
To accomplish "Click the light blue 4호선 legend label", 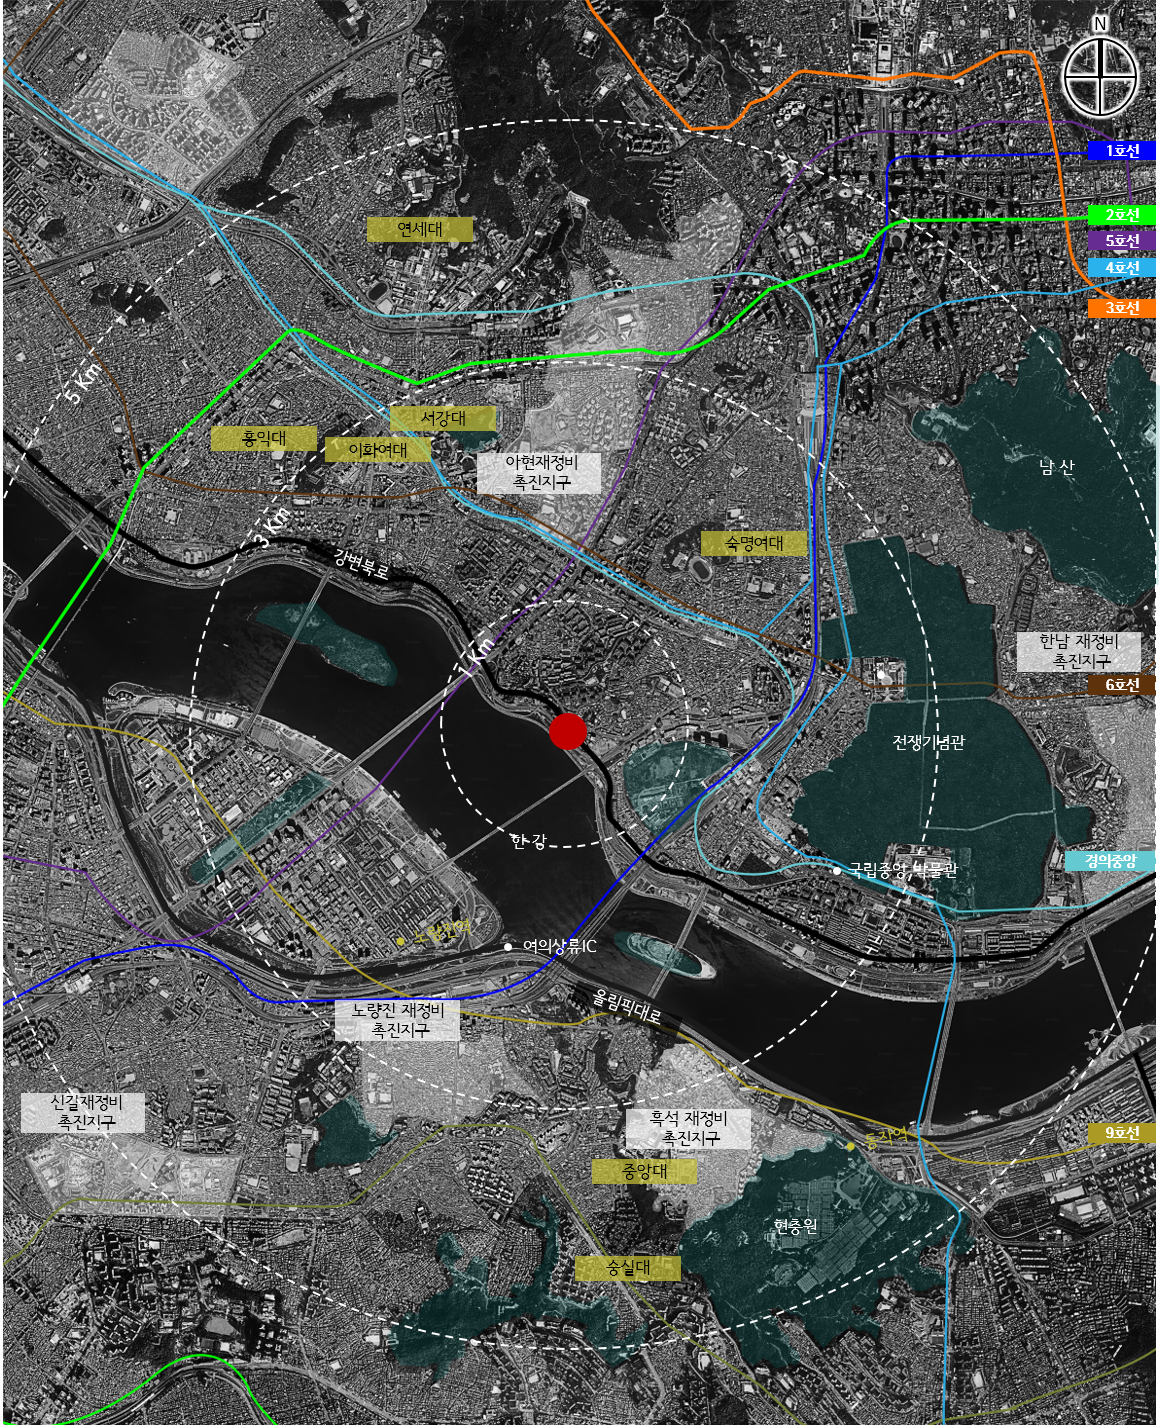I will tap(1121, 268).
